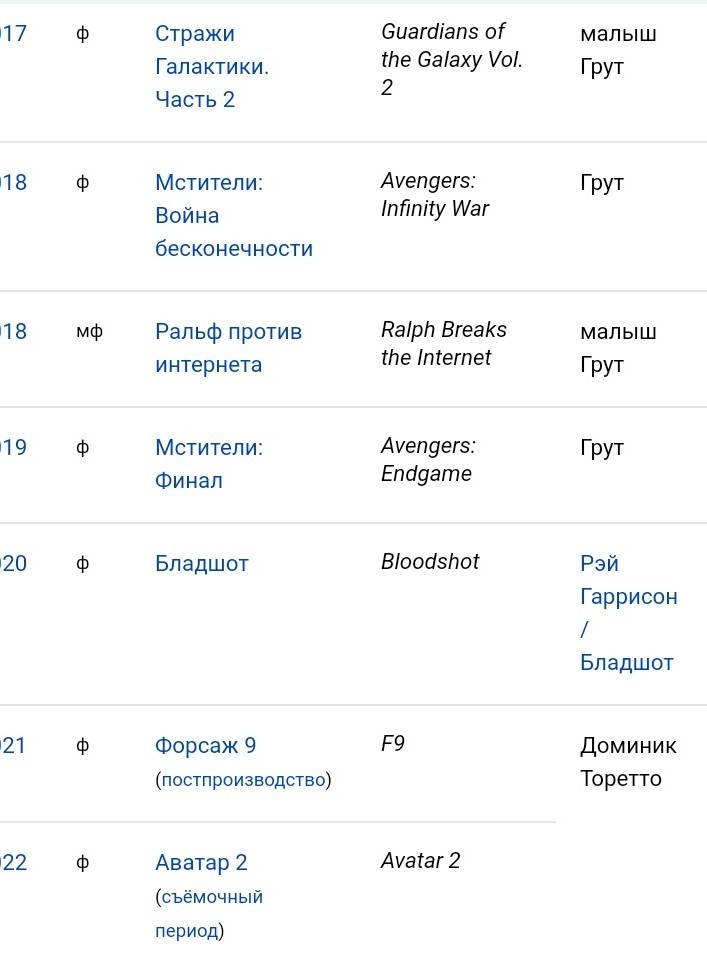Click the Avengers: Infinity War original title

pos(435,194)
